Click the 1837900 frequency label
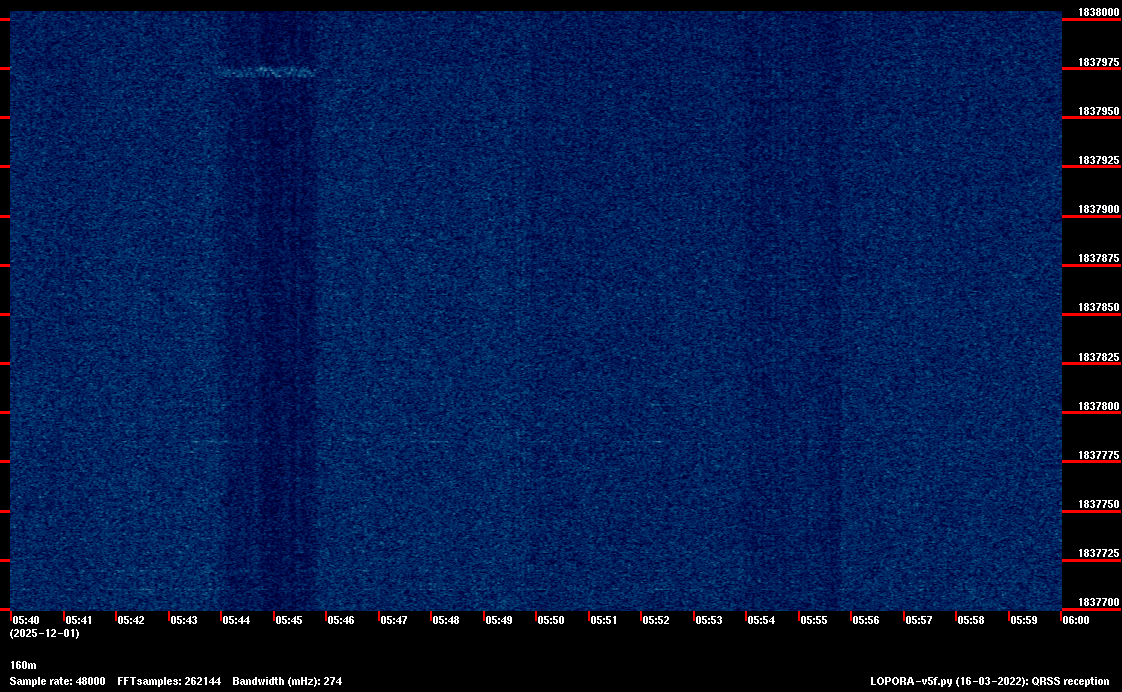The height and width of the screenshot is (692, 1122). pyautogui.click(x=1098, y=210)
